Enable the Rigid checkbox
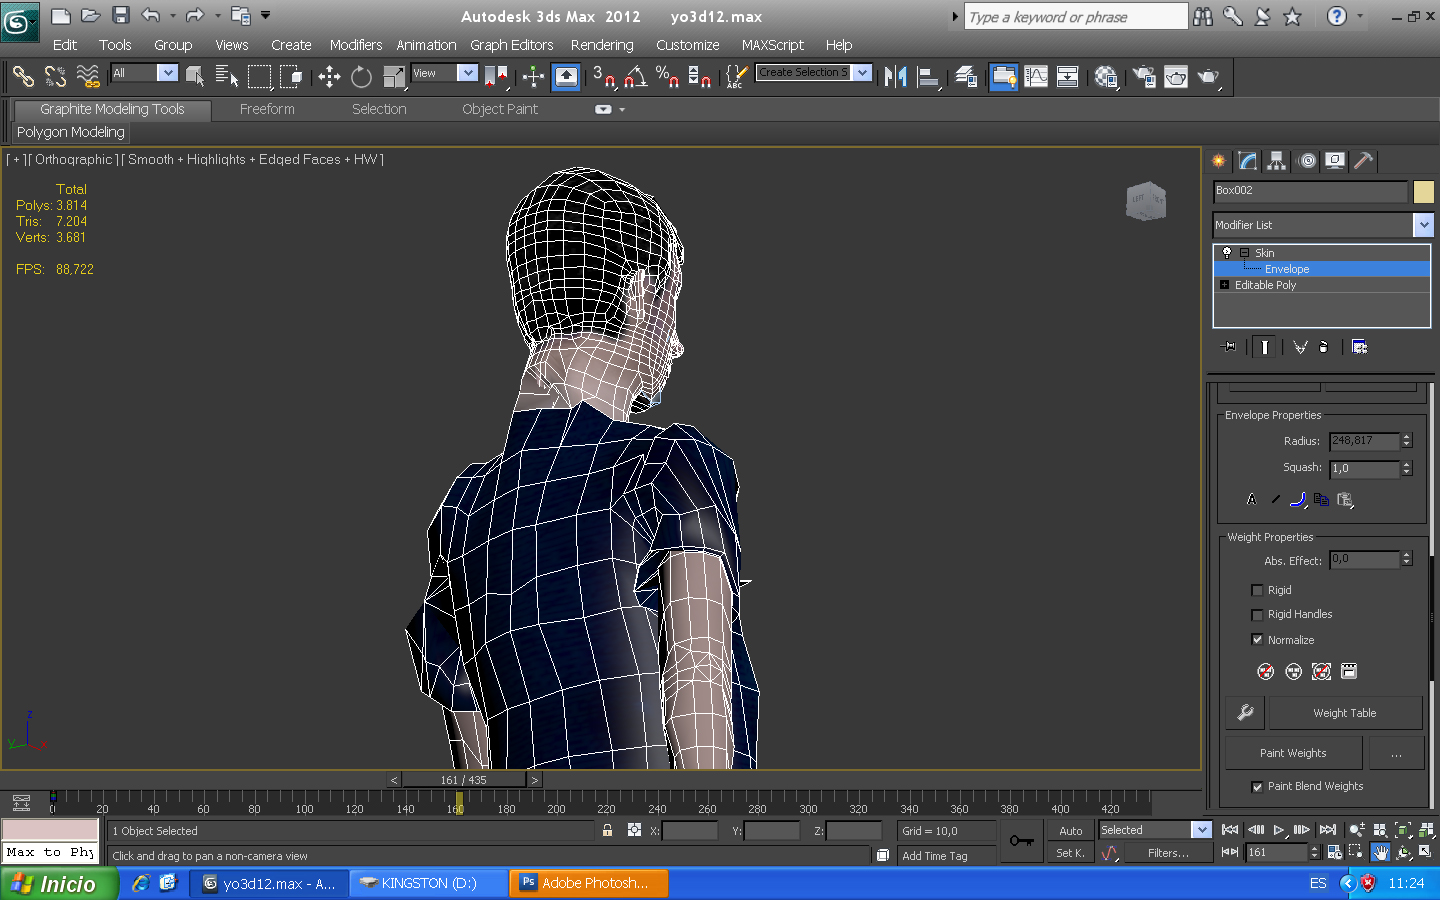Image resolution: width=1440 pixels, height=900 pixels. [x=1257, y=590]
